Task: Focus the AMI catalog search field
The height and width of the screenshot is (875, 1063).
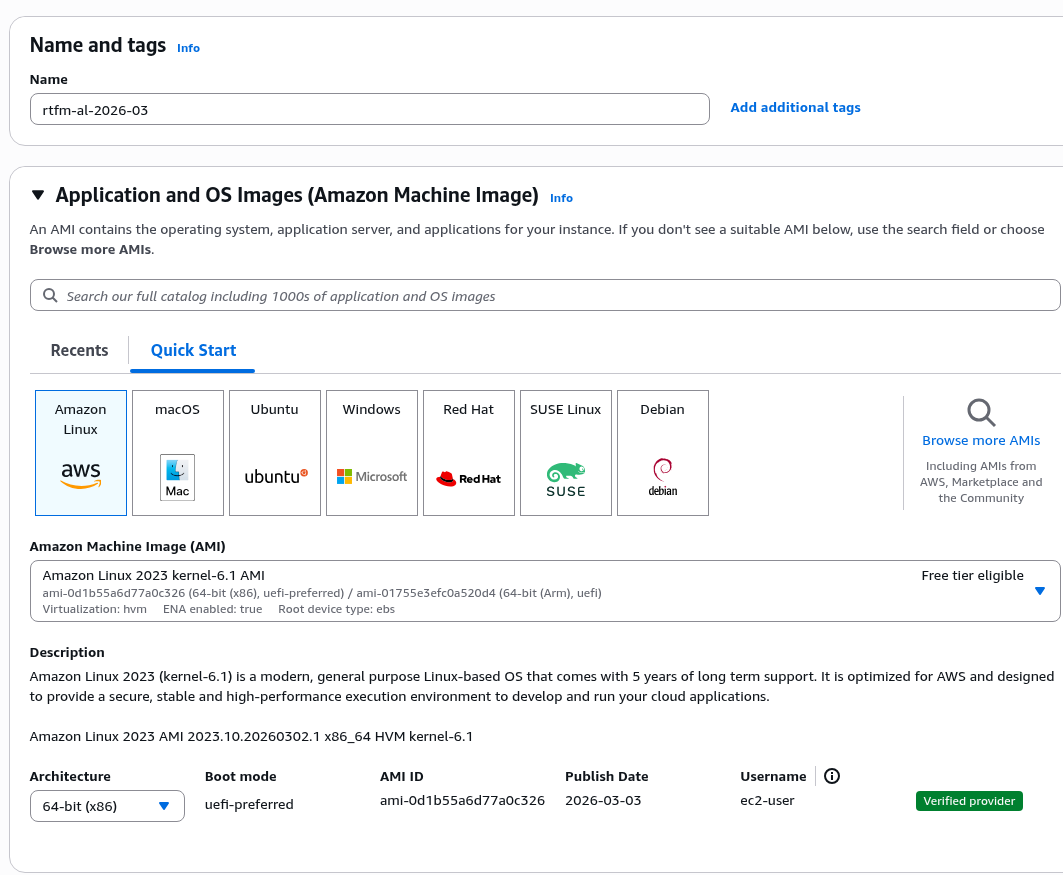Action: (545, 296)
